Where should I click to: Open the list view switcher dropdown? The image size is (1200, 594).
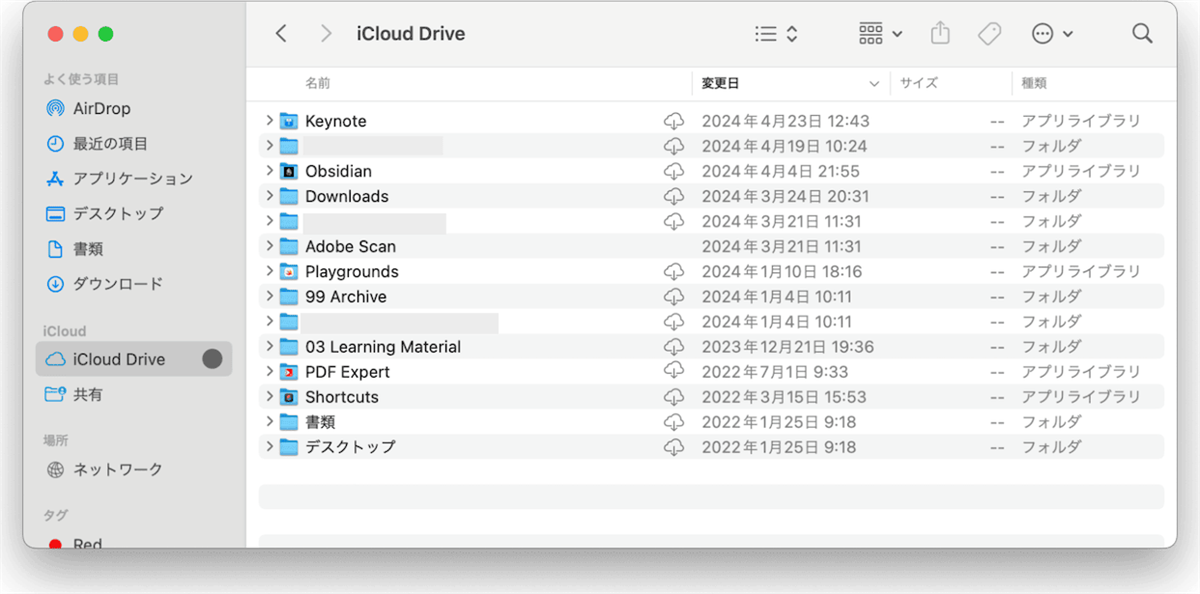776,34
